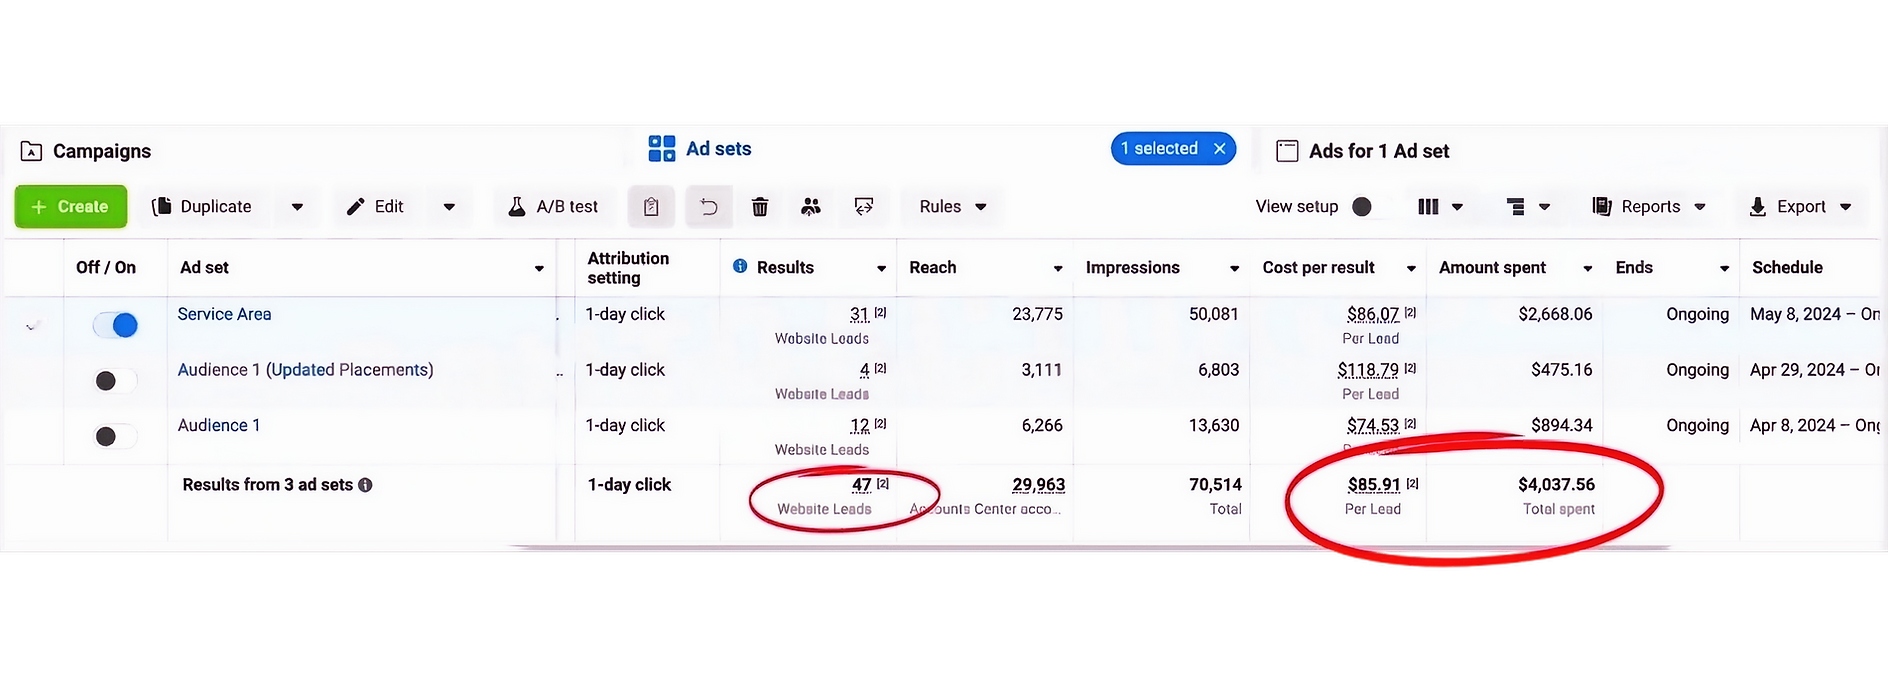1888x676 pixels.
Task: Open Ad set column header dropdown
Action: pos(539,268)
